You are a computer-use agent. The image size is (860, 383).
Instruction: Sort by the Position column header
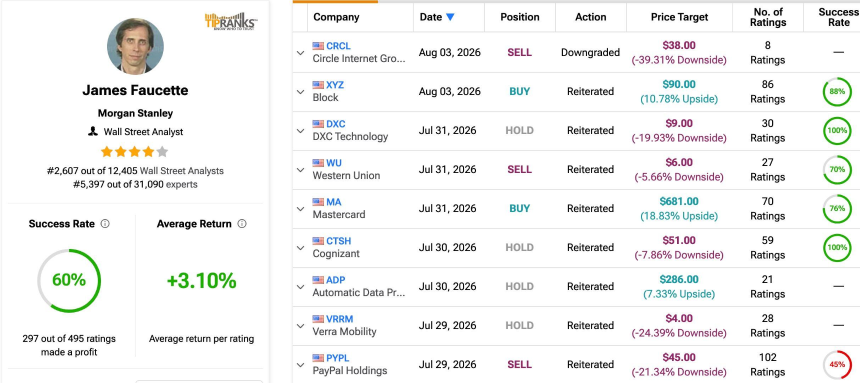click(x=519, y=17)
